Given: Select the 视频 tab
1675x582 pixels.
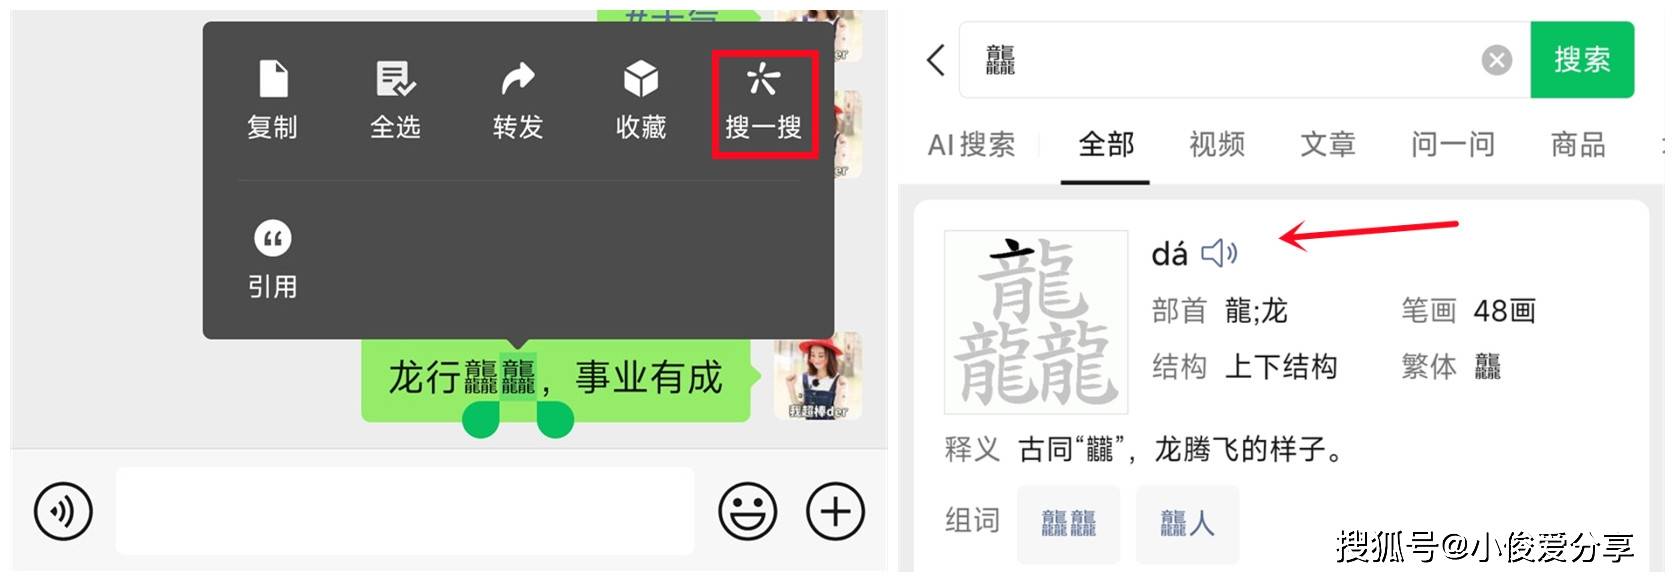Looking at the screenshot, I should click(x=1217, y=145).
